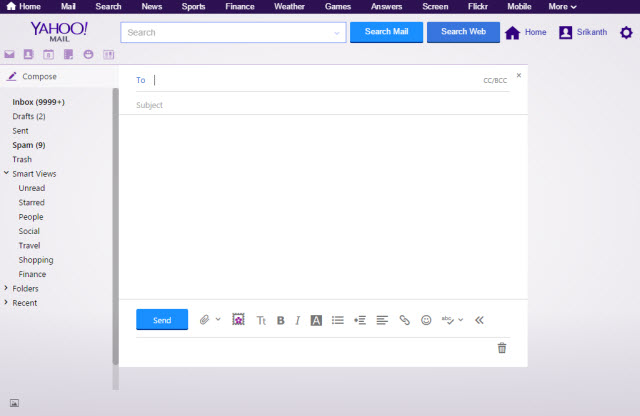Open the Spam (9) folder
The image size is (640, 416).
click(29, 145)
